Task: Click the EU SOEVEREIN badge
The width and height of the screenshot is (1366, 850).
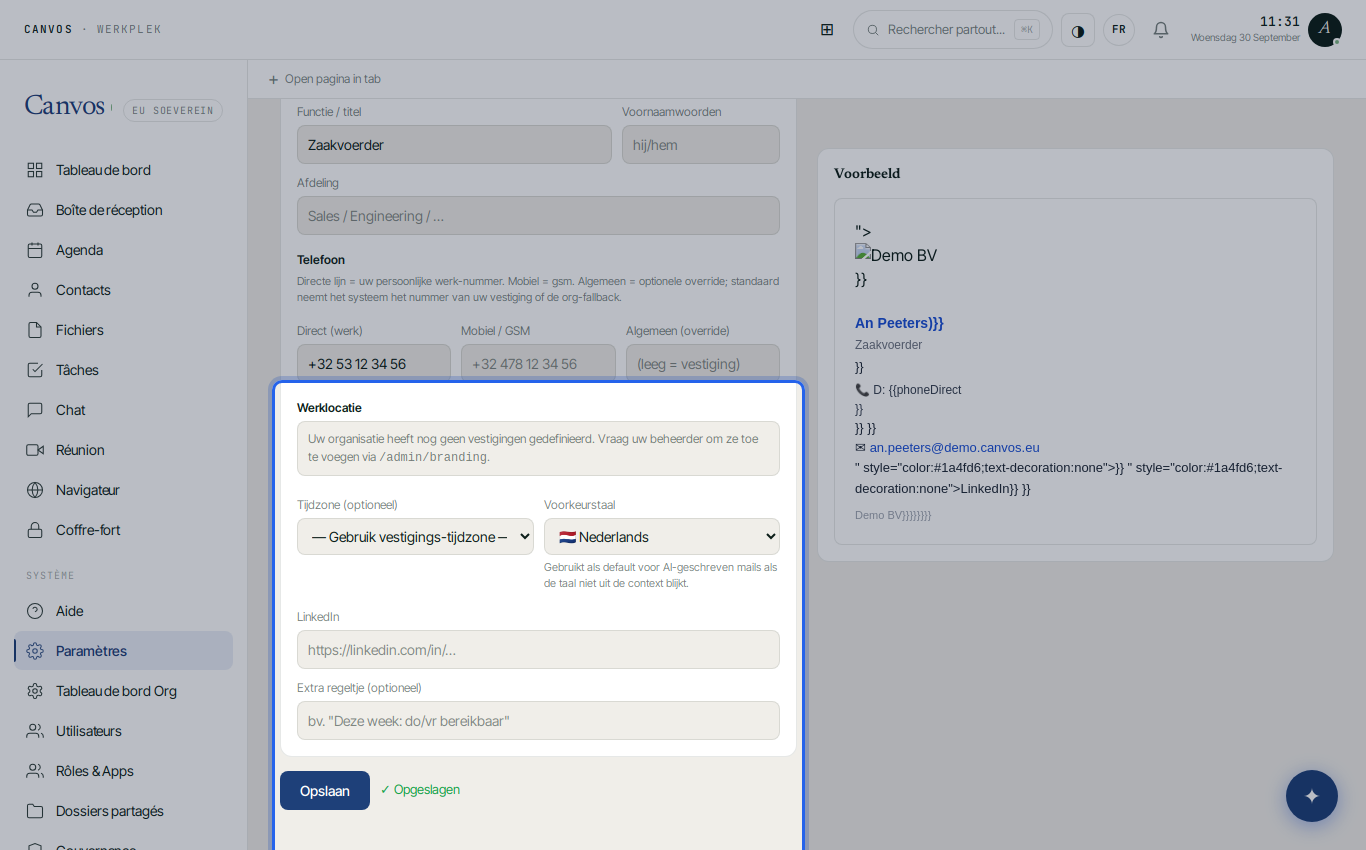Action: tap(173, 110)
